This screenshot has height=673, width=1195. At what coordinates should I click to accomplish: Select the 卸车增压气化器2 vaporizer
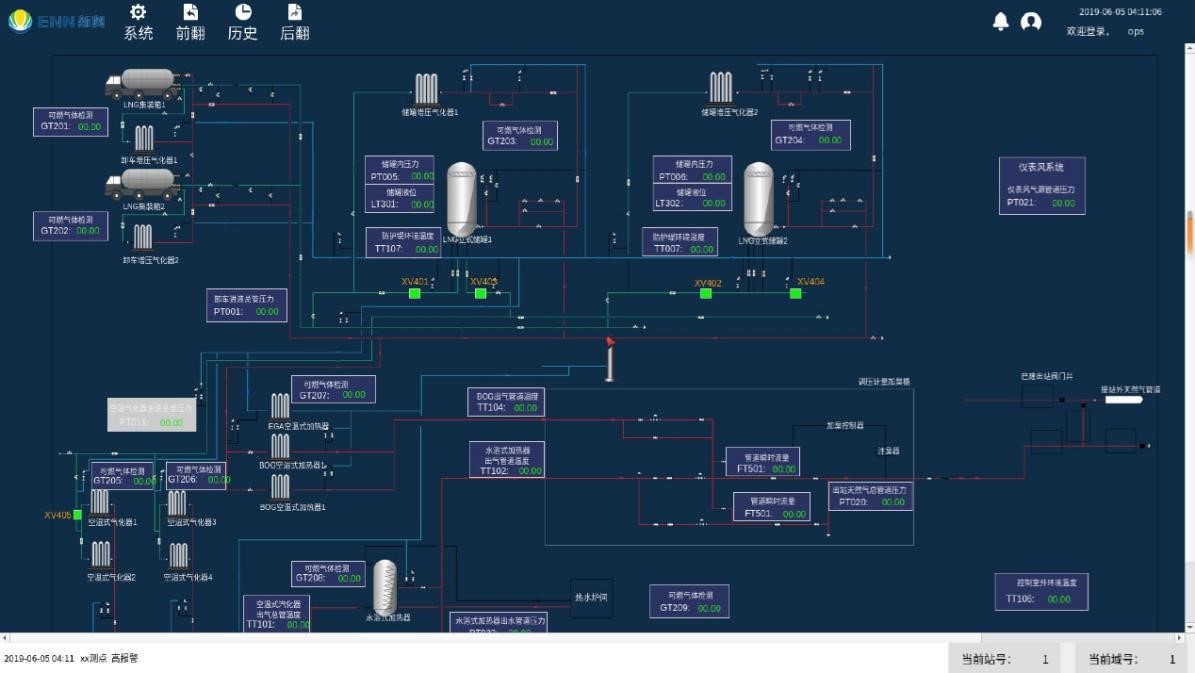pos(143,237)
